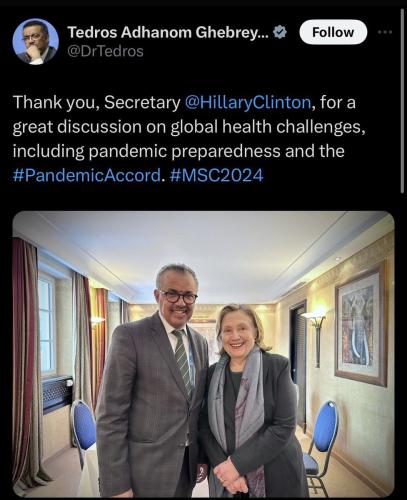Image resolution: width=407 pixels, height=500 pixels.
Task: Click the blue chair at photo's left side
Action: click(84, 433)
